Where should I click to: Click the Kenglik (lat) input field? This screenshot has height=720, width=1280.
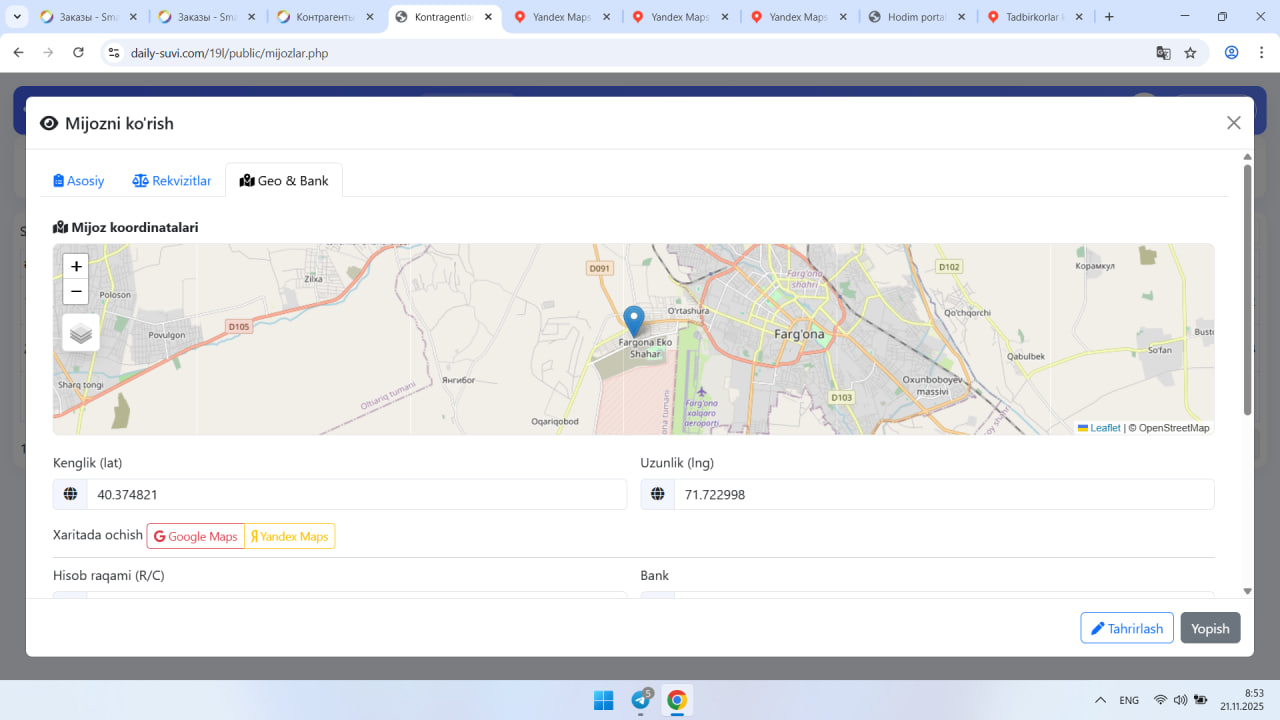(x=355, y=494)
